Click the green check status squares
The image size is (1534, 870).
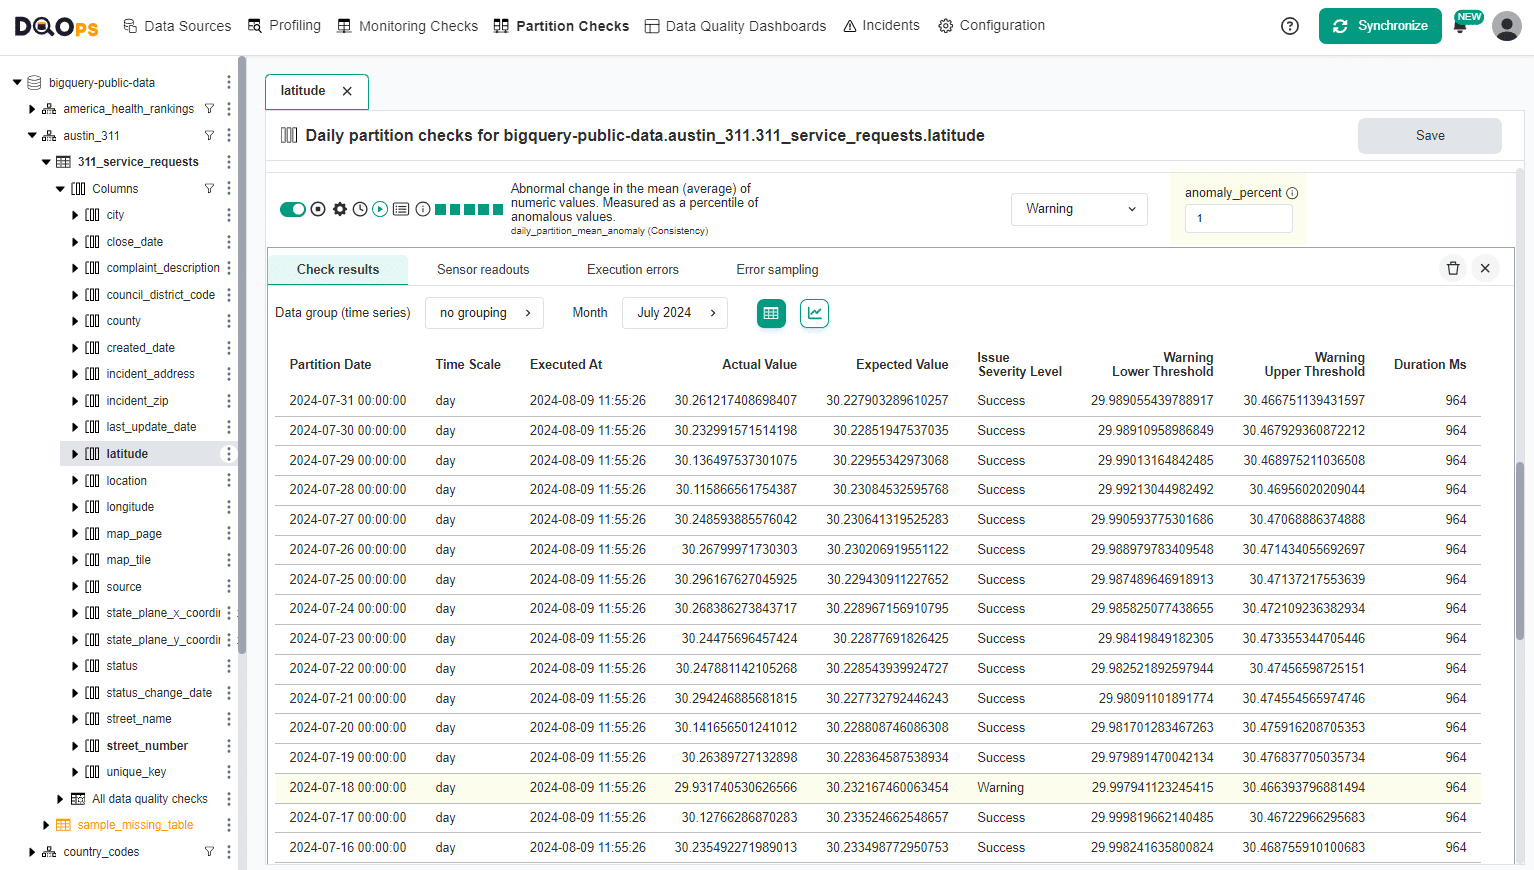tap(470, 209)
